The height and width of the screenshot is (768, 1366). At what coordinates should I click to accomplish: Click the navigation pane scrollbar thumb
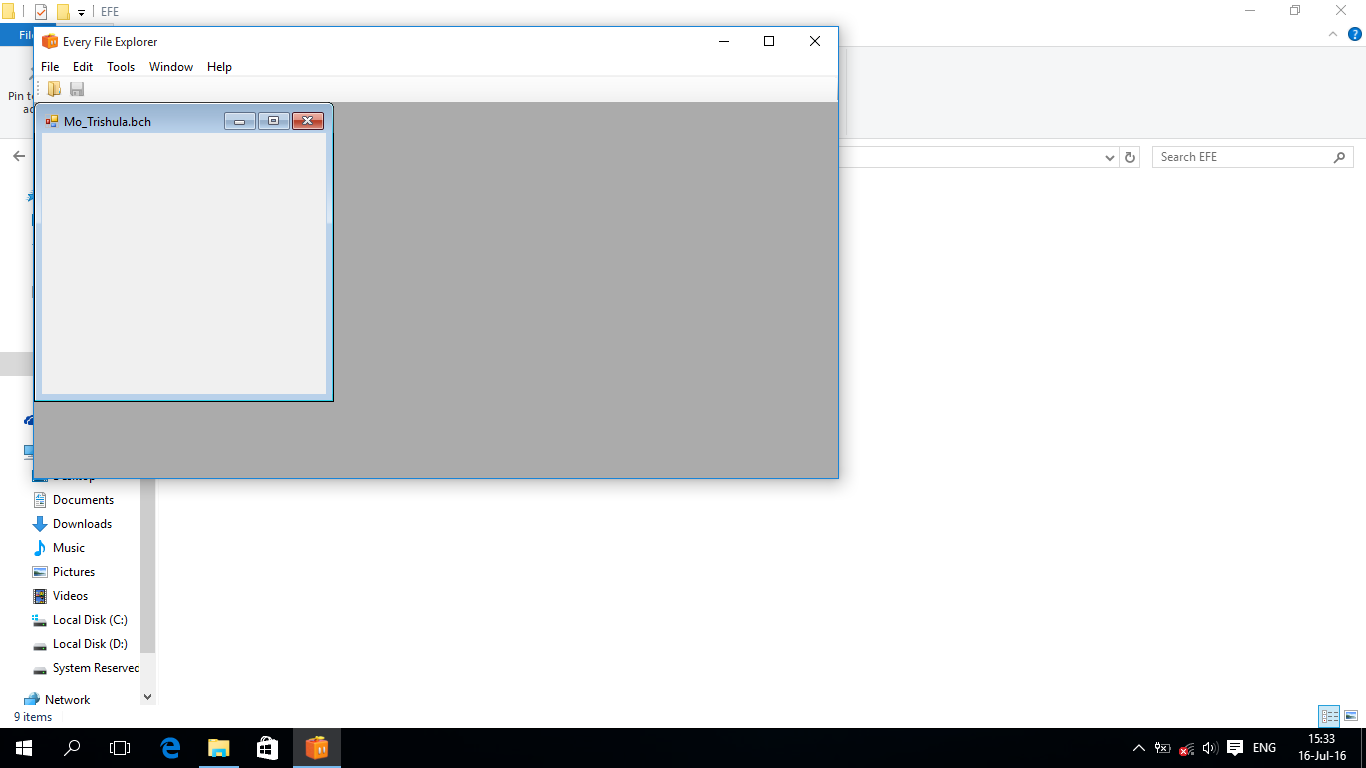(x=148, y=566)
